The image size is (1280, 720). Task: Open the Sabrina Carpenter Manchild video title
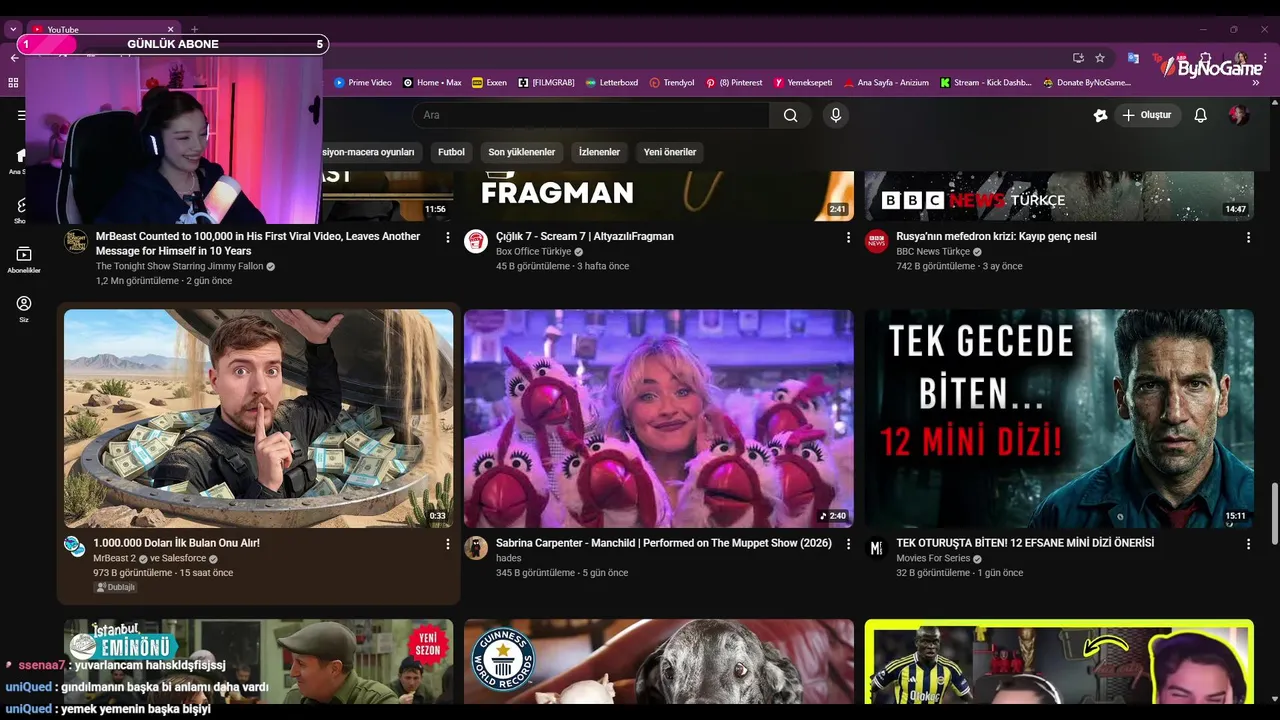[x=664, y=543]
